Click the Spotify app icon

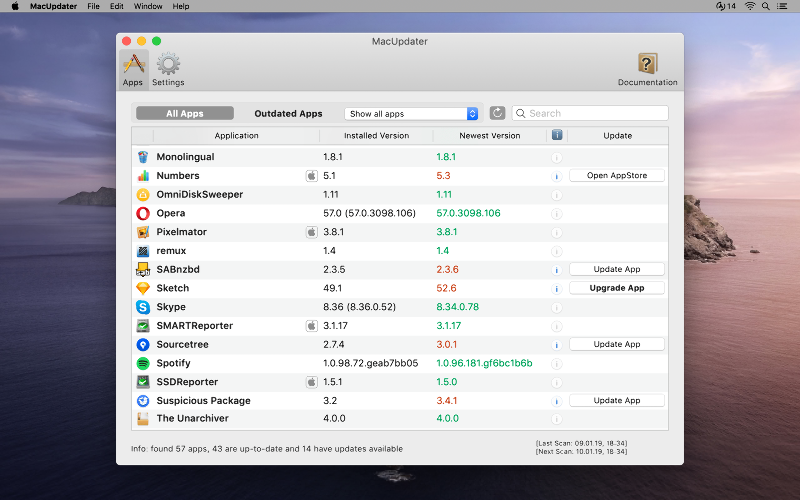143,363
